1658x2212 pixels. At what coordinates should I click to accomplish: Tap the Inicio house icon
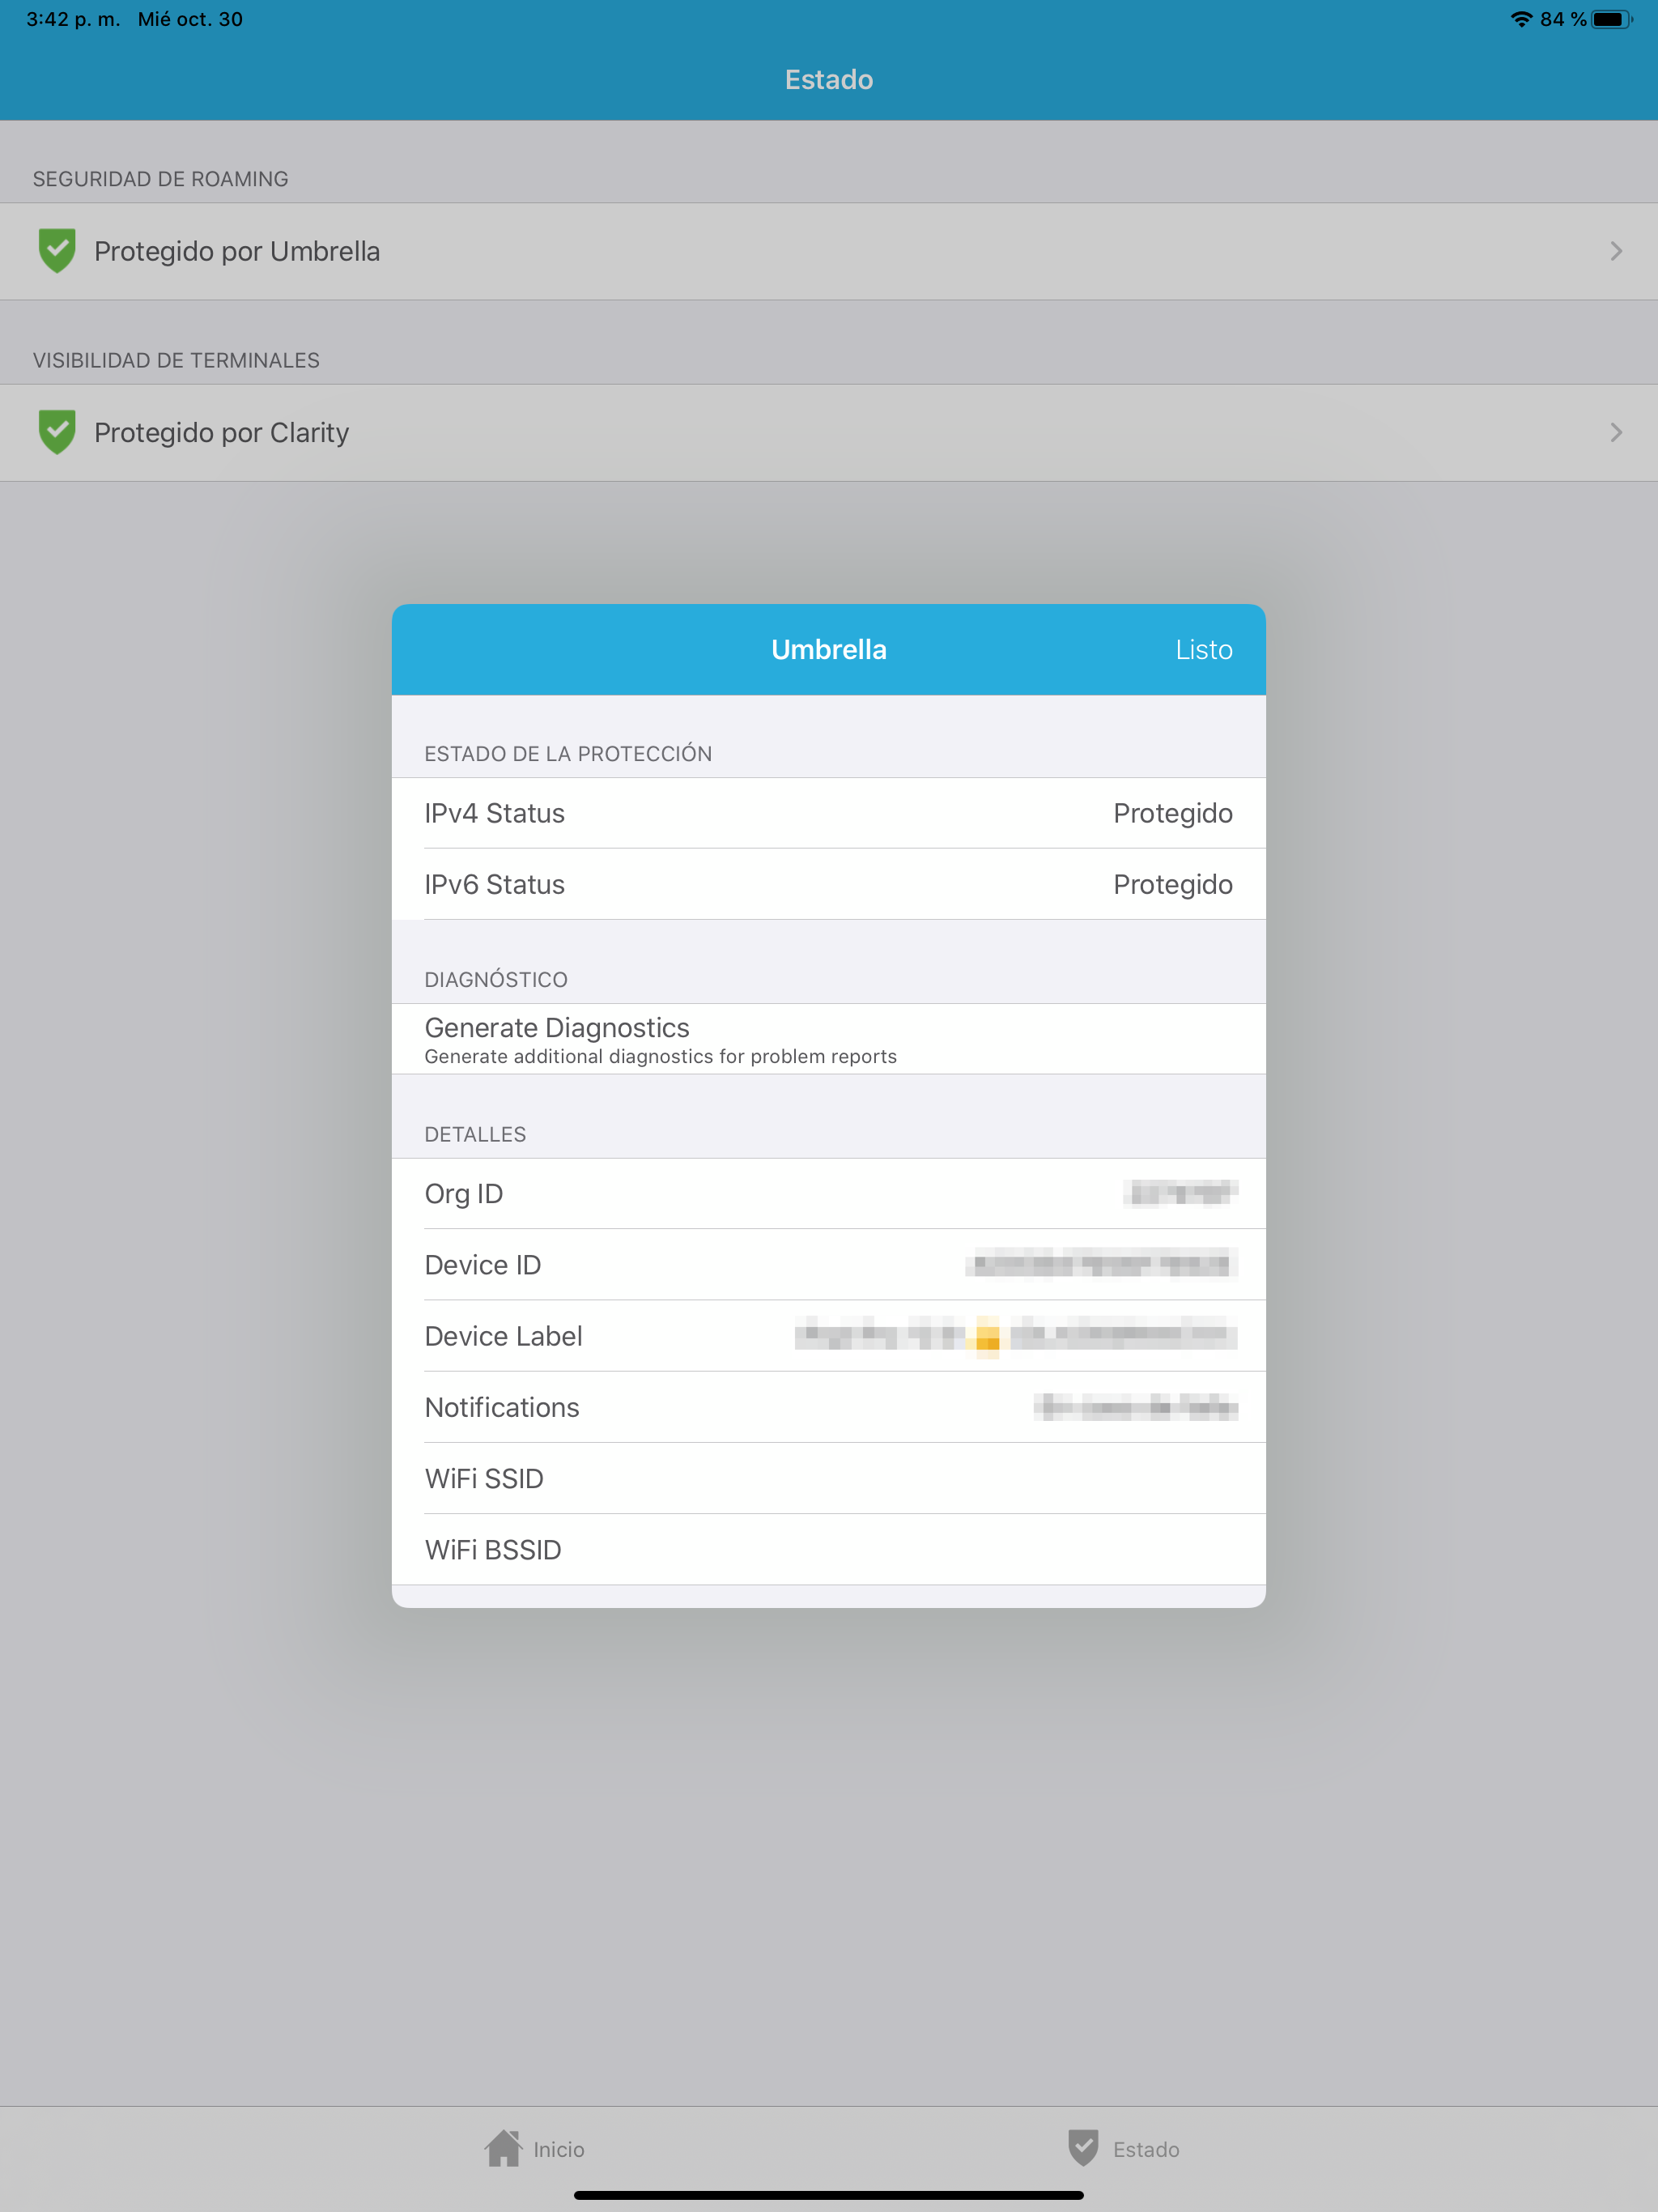pyautogui.click(x=503, y=2148)
